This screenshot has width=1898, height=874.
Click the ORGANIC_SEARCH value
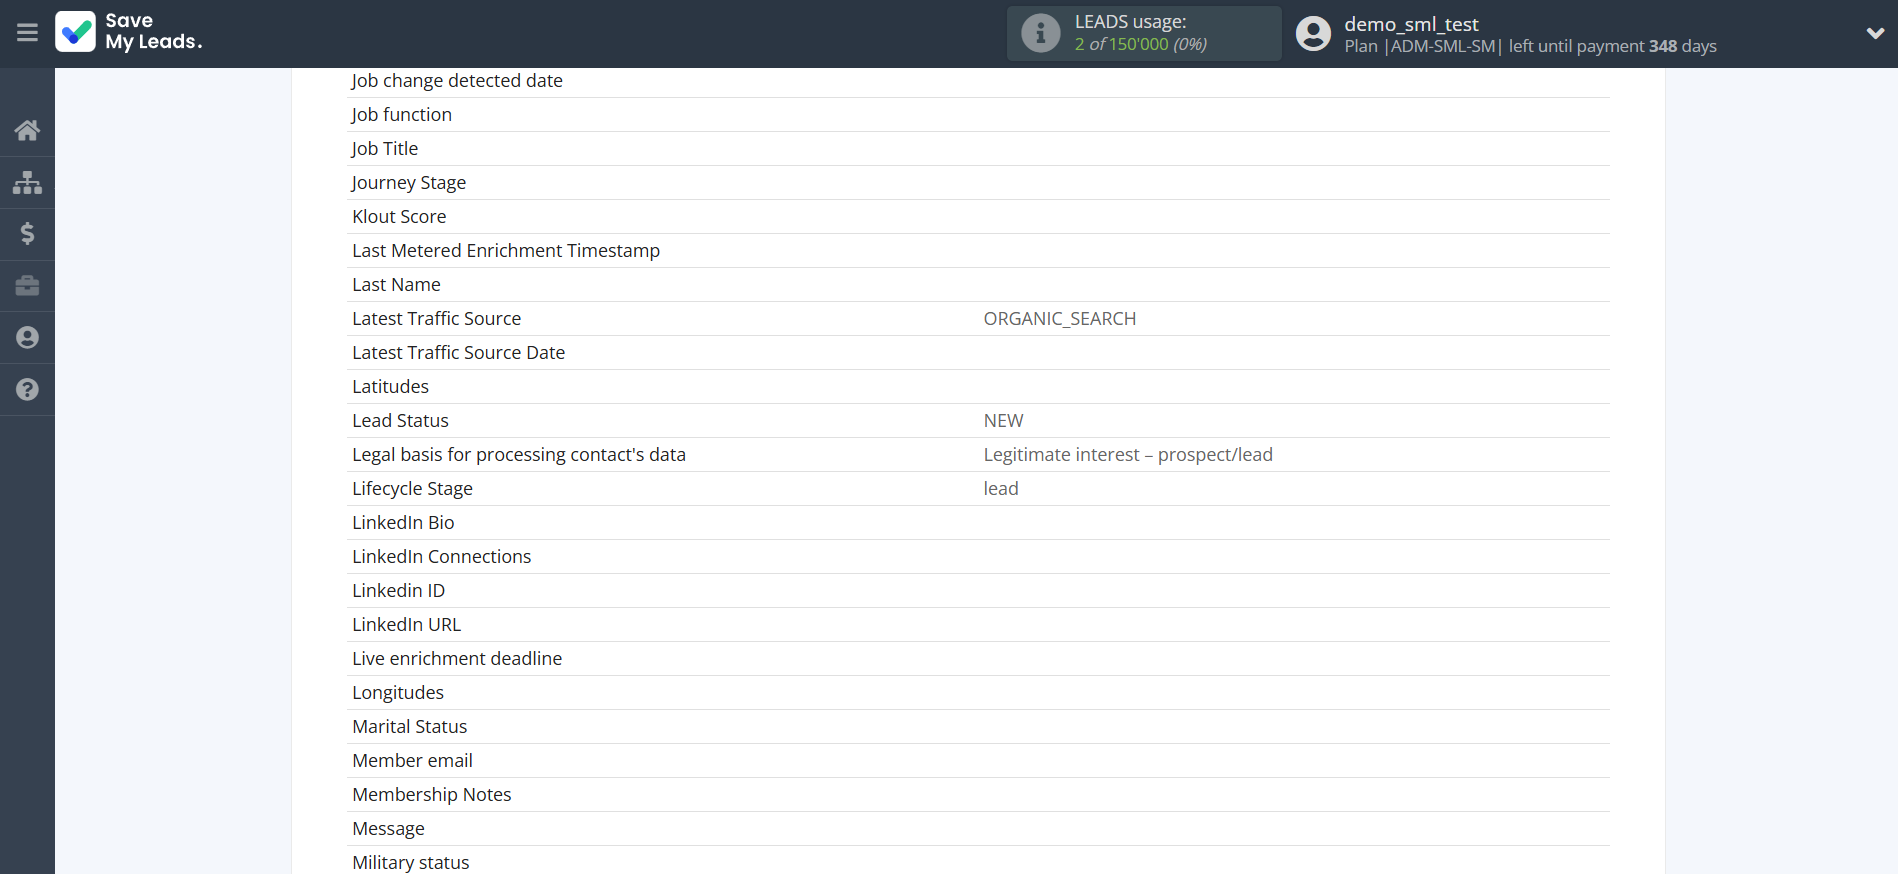[1059, 319]
